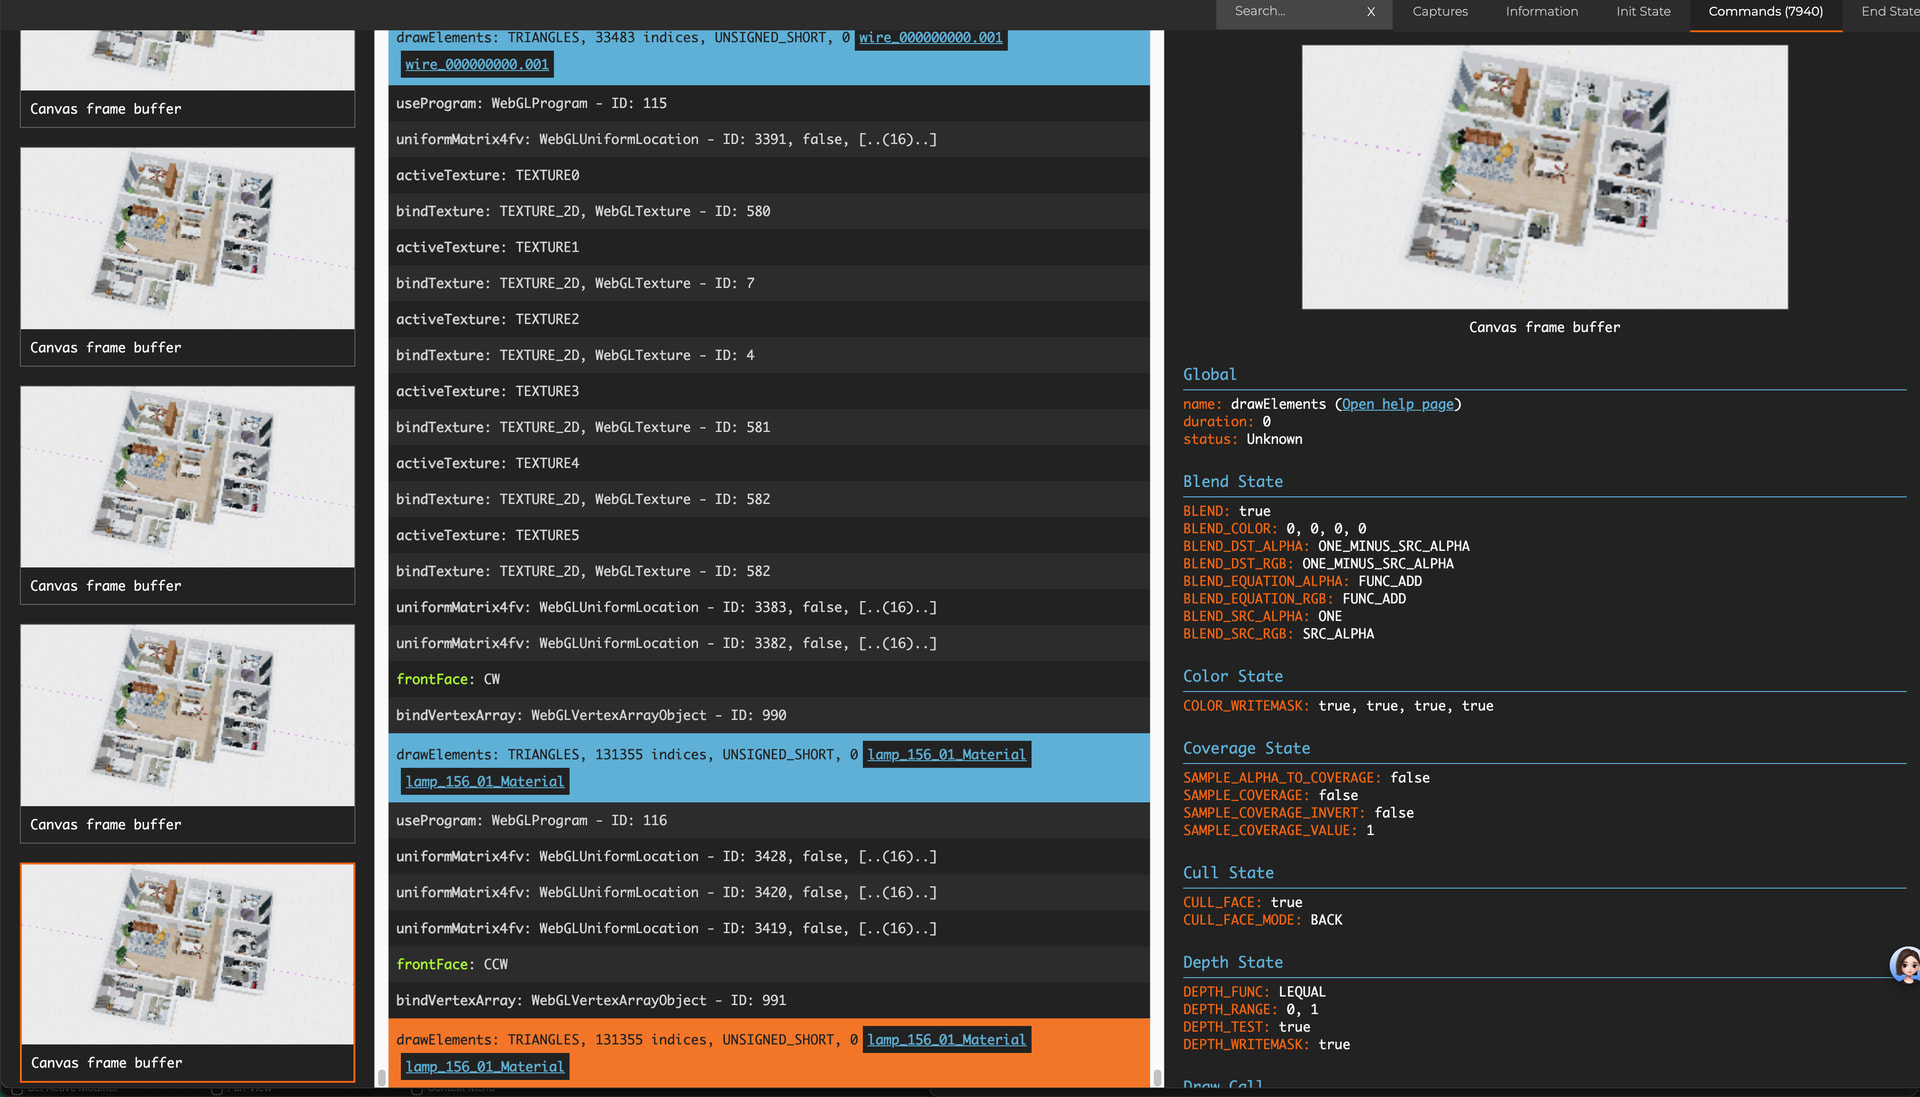Switch to the Init State tab

click(1642, 12)
